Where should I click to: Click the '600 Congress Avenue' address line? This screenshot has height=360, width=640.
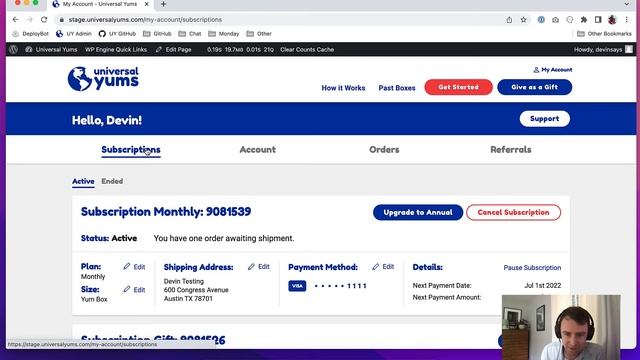196,290
